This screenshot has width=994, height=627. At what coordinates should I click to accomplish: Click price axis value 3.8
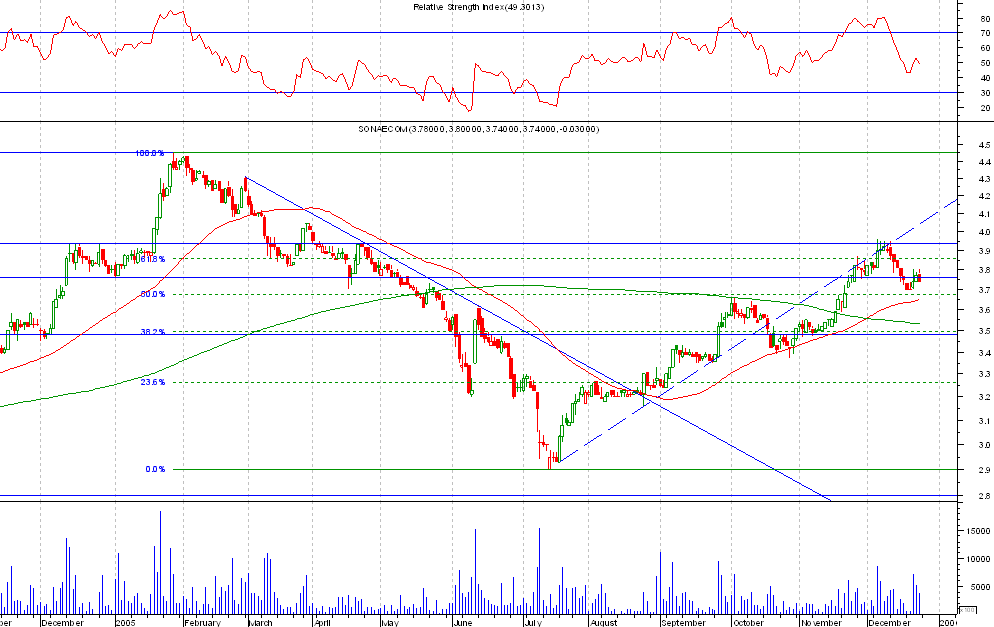click(984, 270)
